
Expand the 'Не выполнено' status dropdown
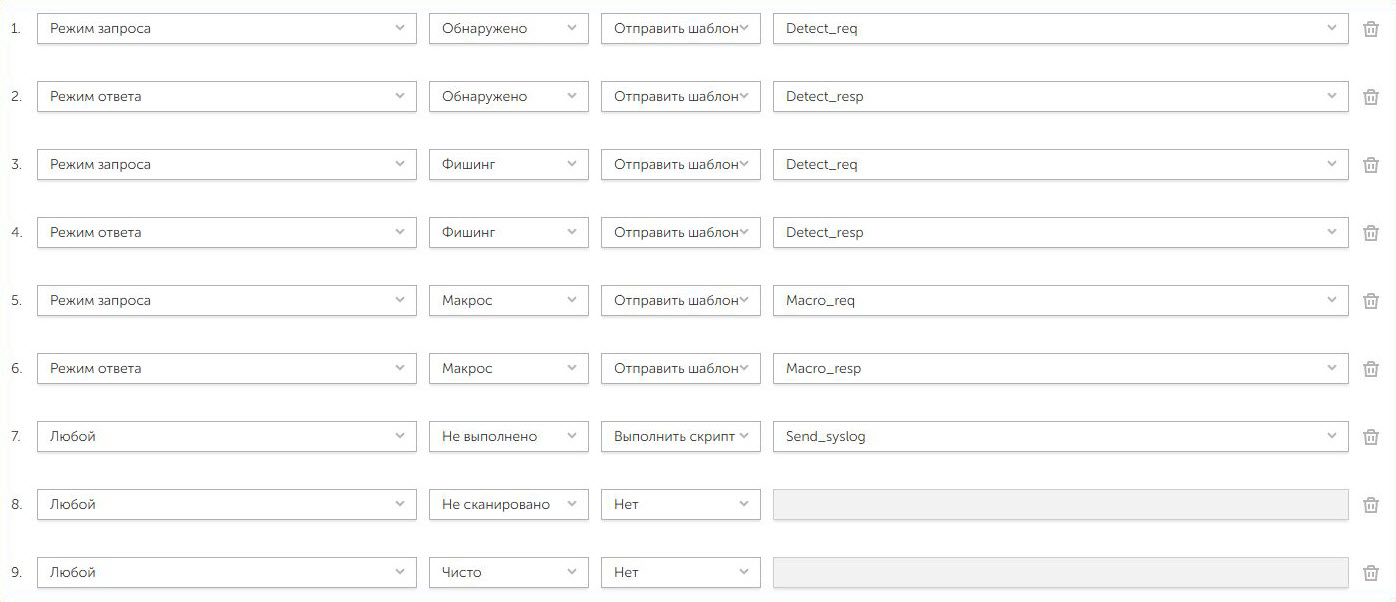click(509, 437)
